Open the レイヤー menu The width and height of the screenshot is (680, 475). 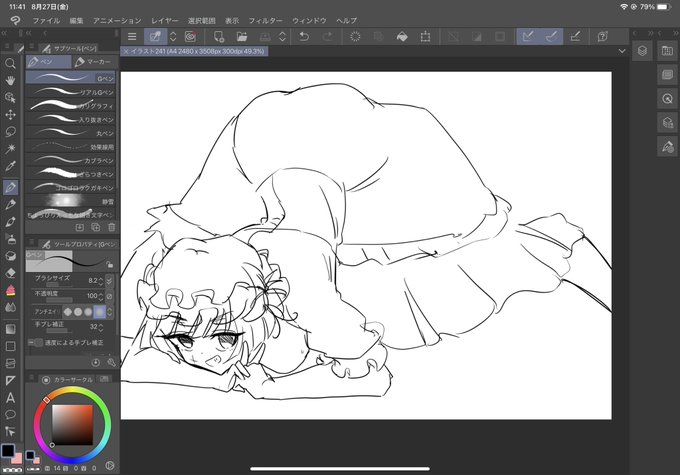(x=165, y=20)
